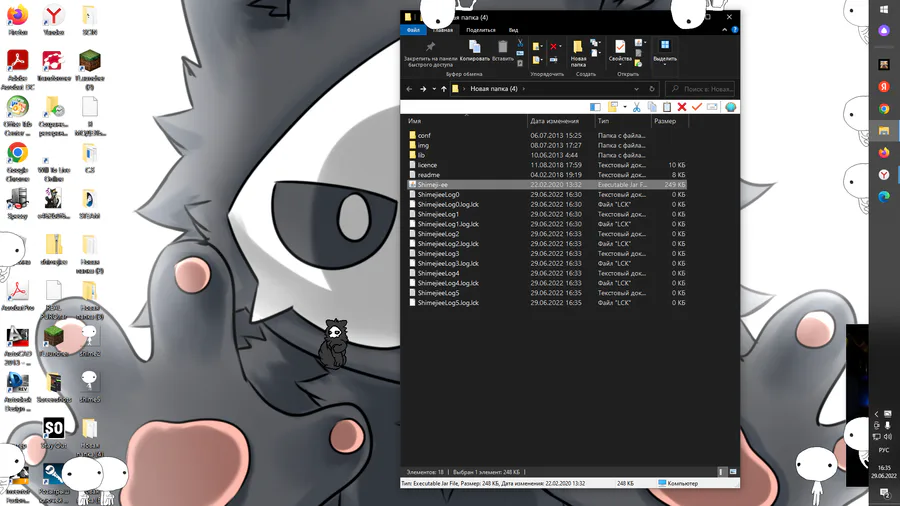Click the ribbon Cut scissors icon
900x506 pixels.
[520, 43]
